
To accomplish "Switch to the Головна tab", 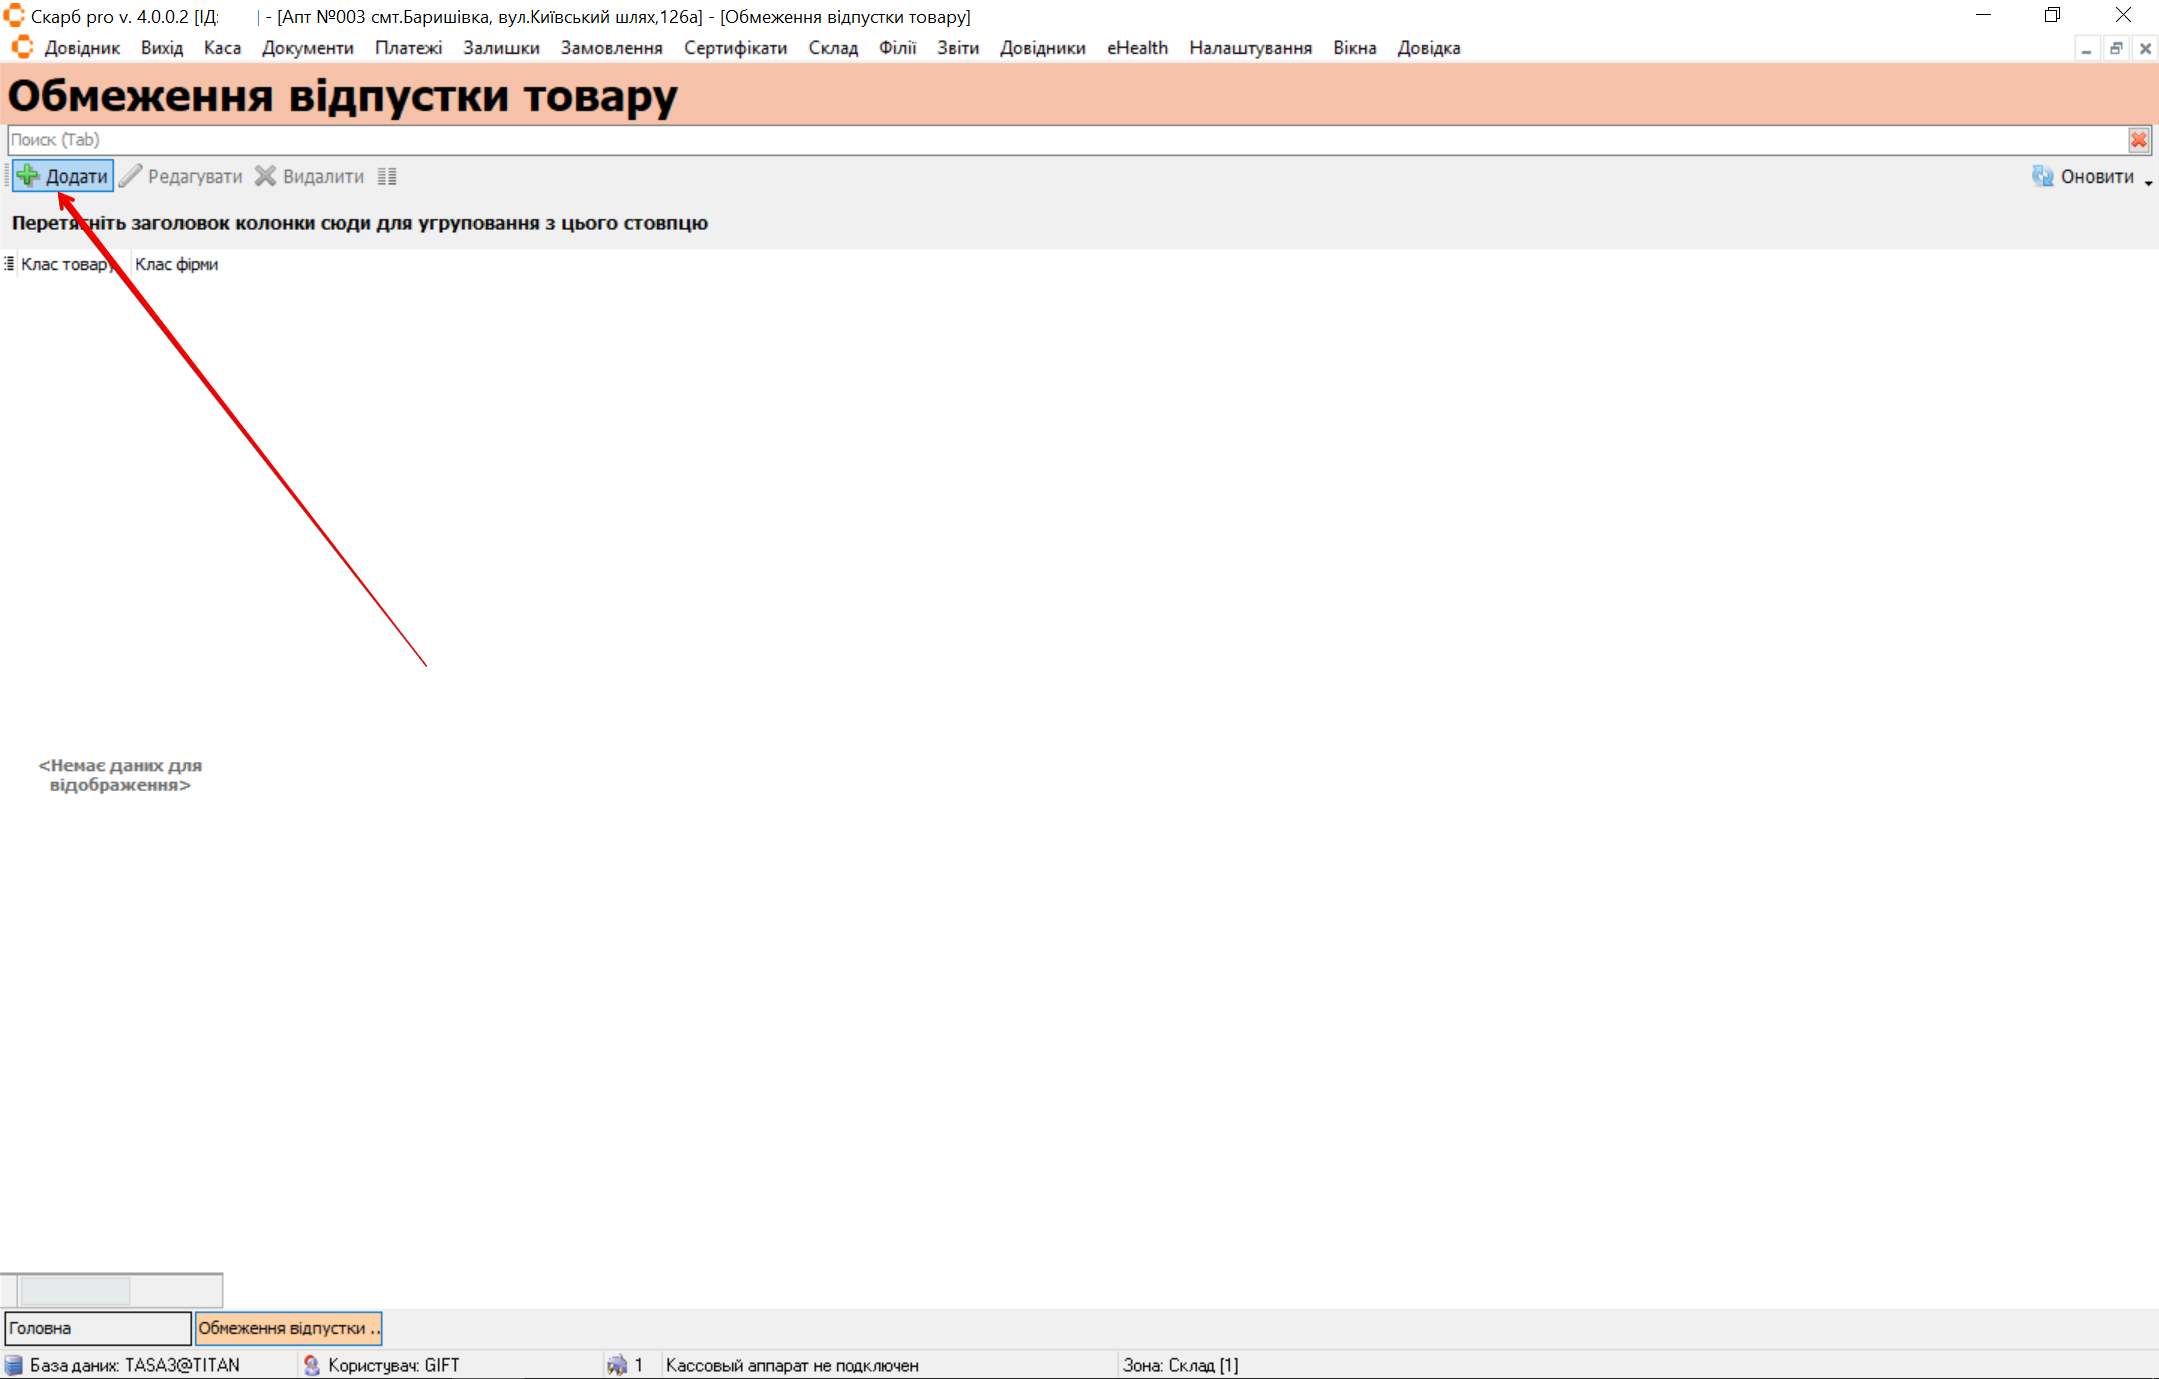I will pyautogui.click(x=97, y=1328).
